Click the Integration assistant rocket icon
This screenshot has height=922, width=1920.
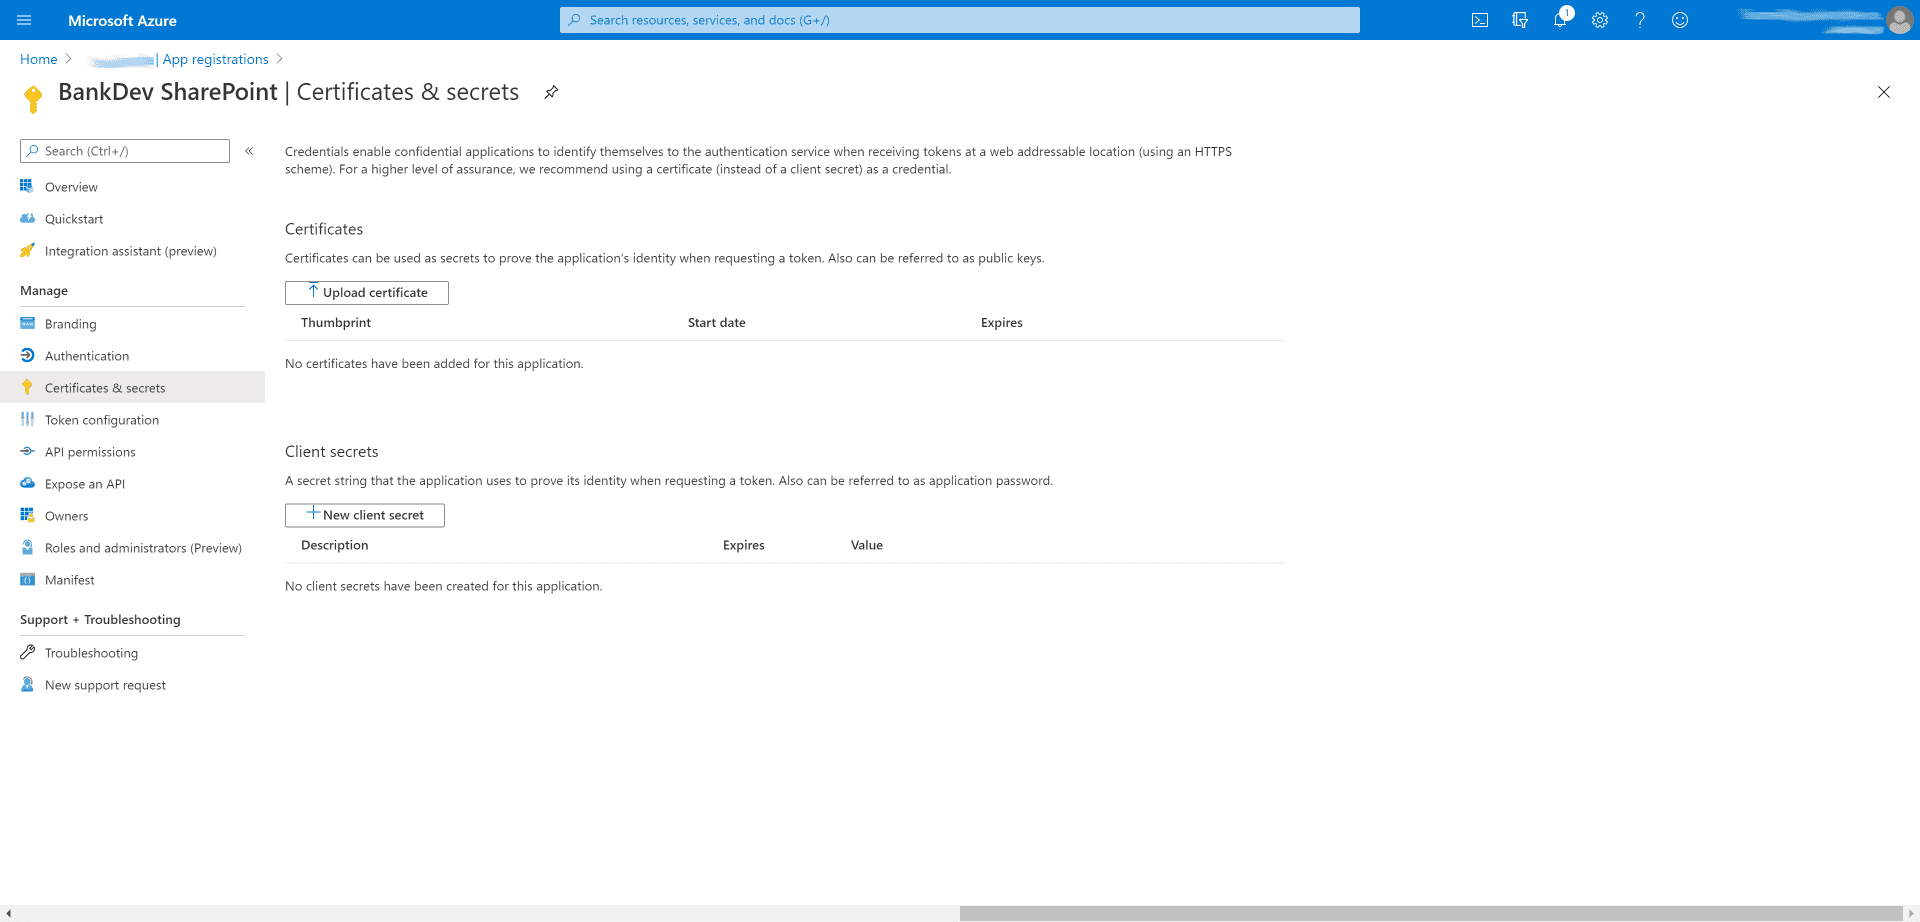(27, 251)
